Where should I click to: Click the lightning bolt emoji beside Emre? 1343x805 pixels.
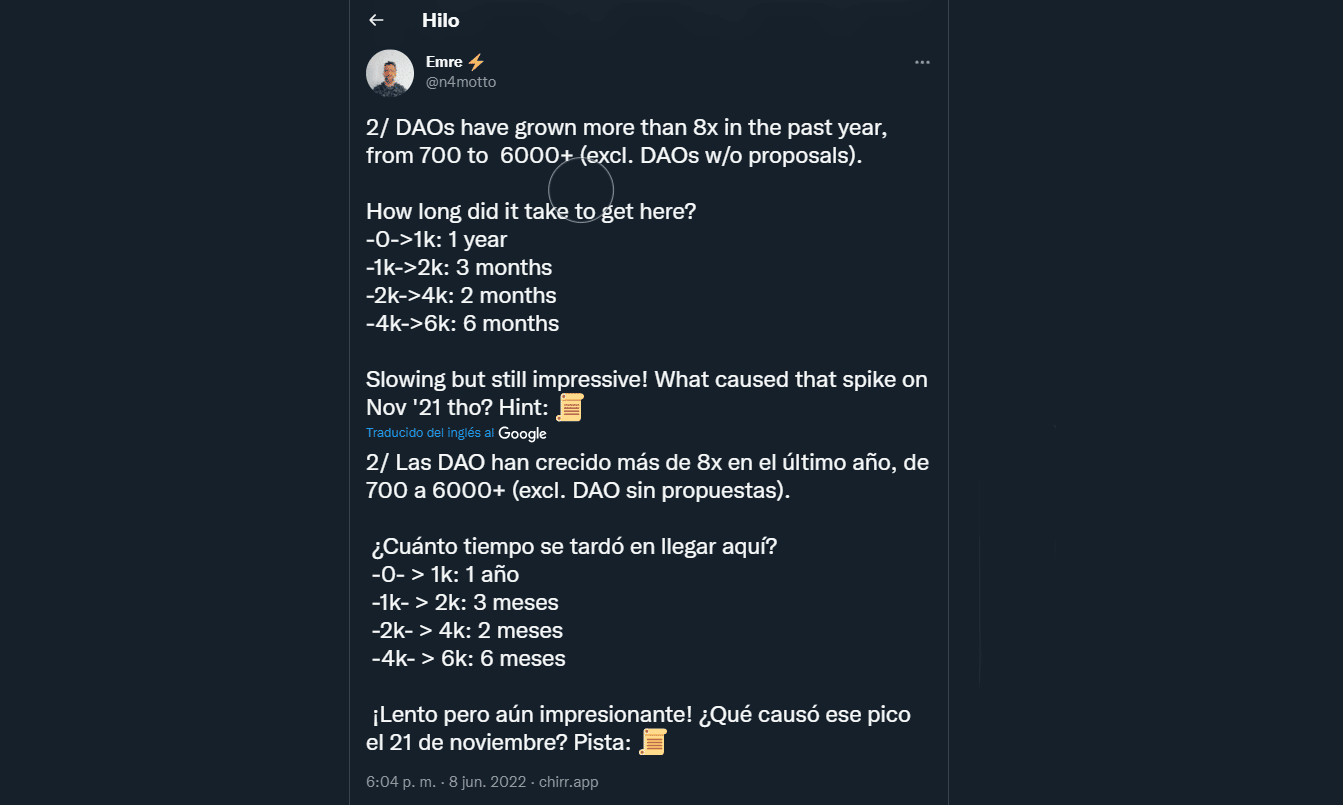point(476,62)
